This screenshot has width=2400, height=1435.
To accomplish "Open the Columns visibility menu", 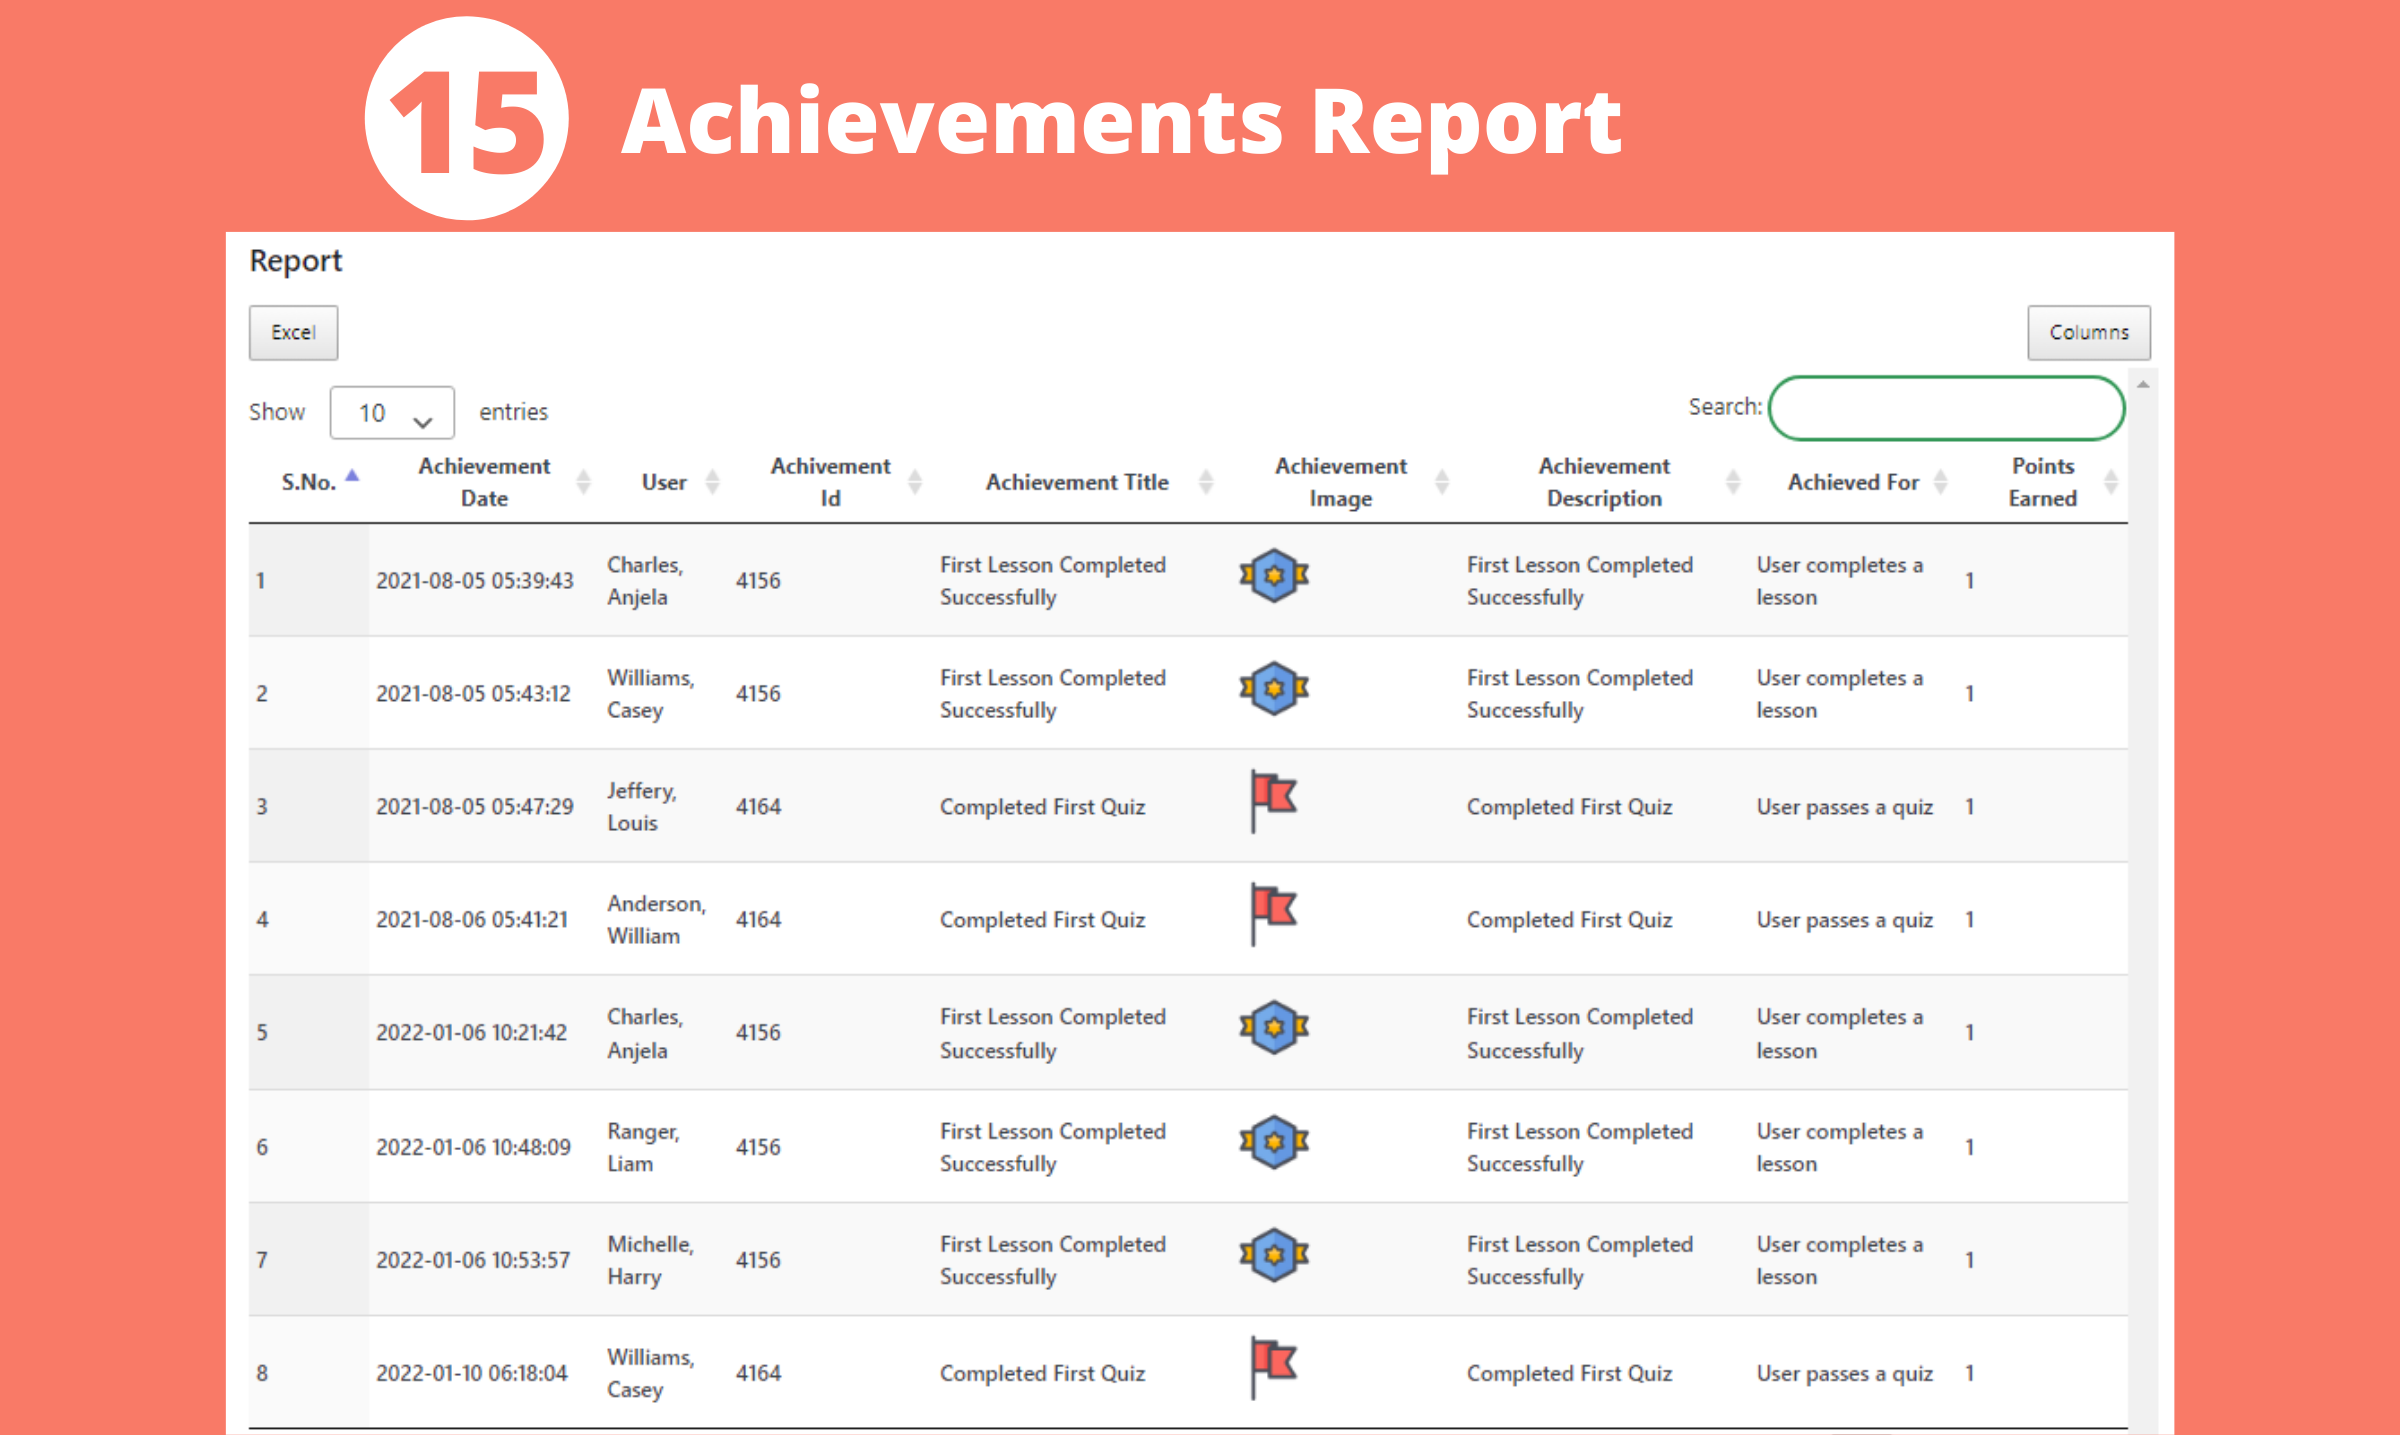I will (x=2088, y=333).
